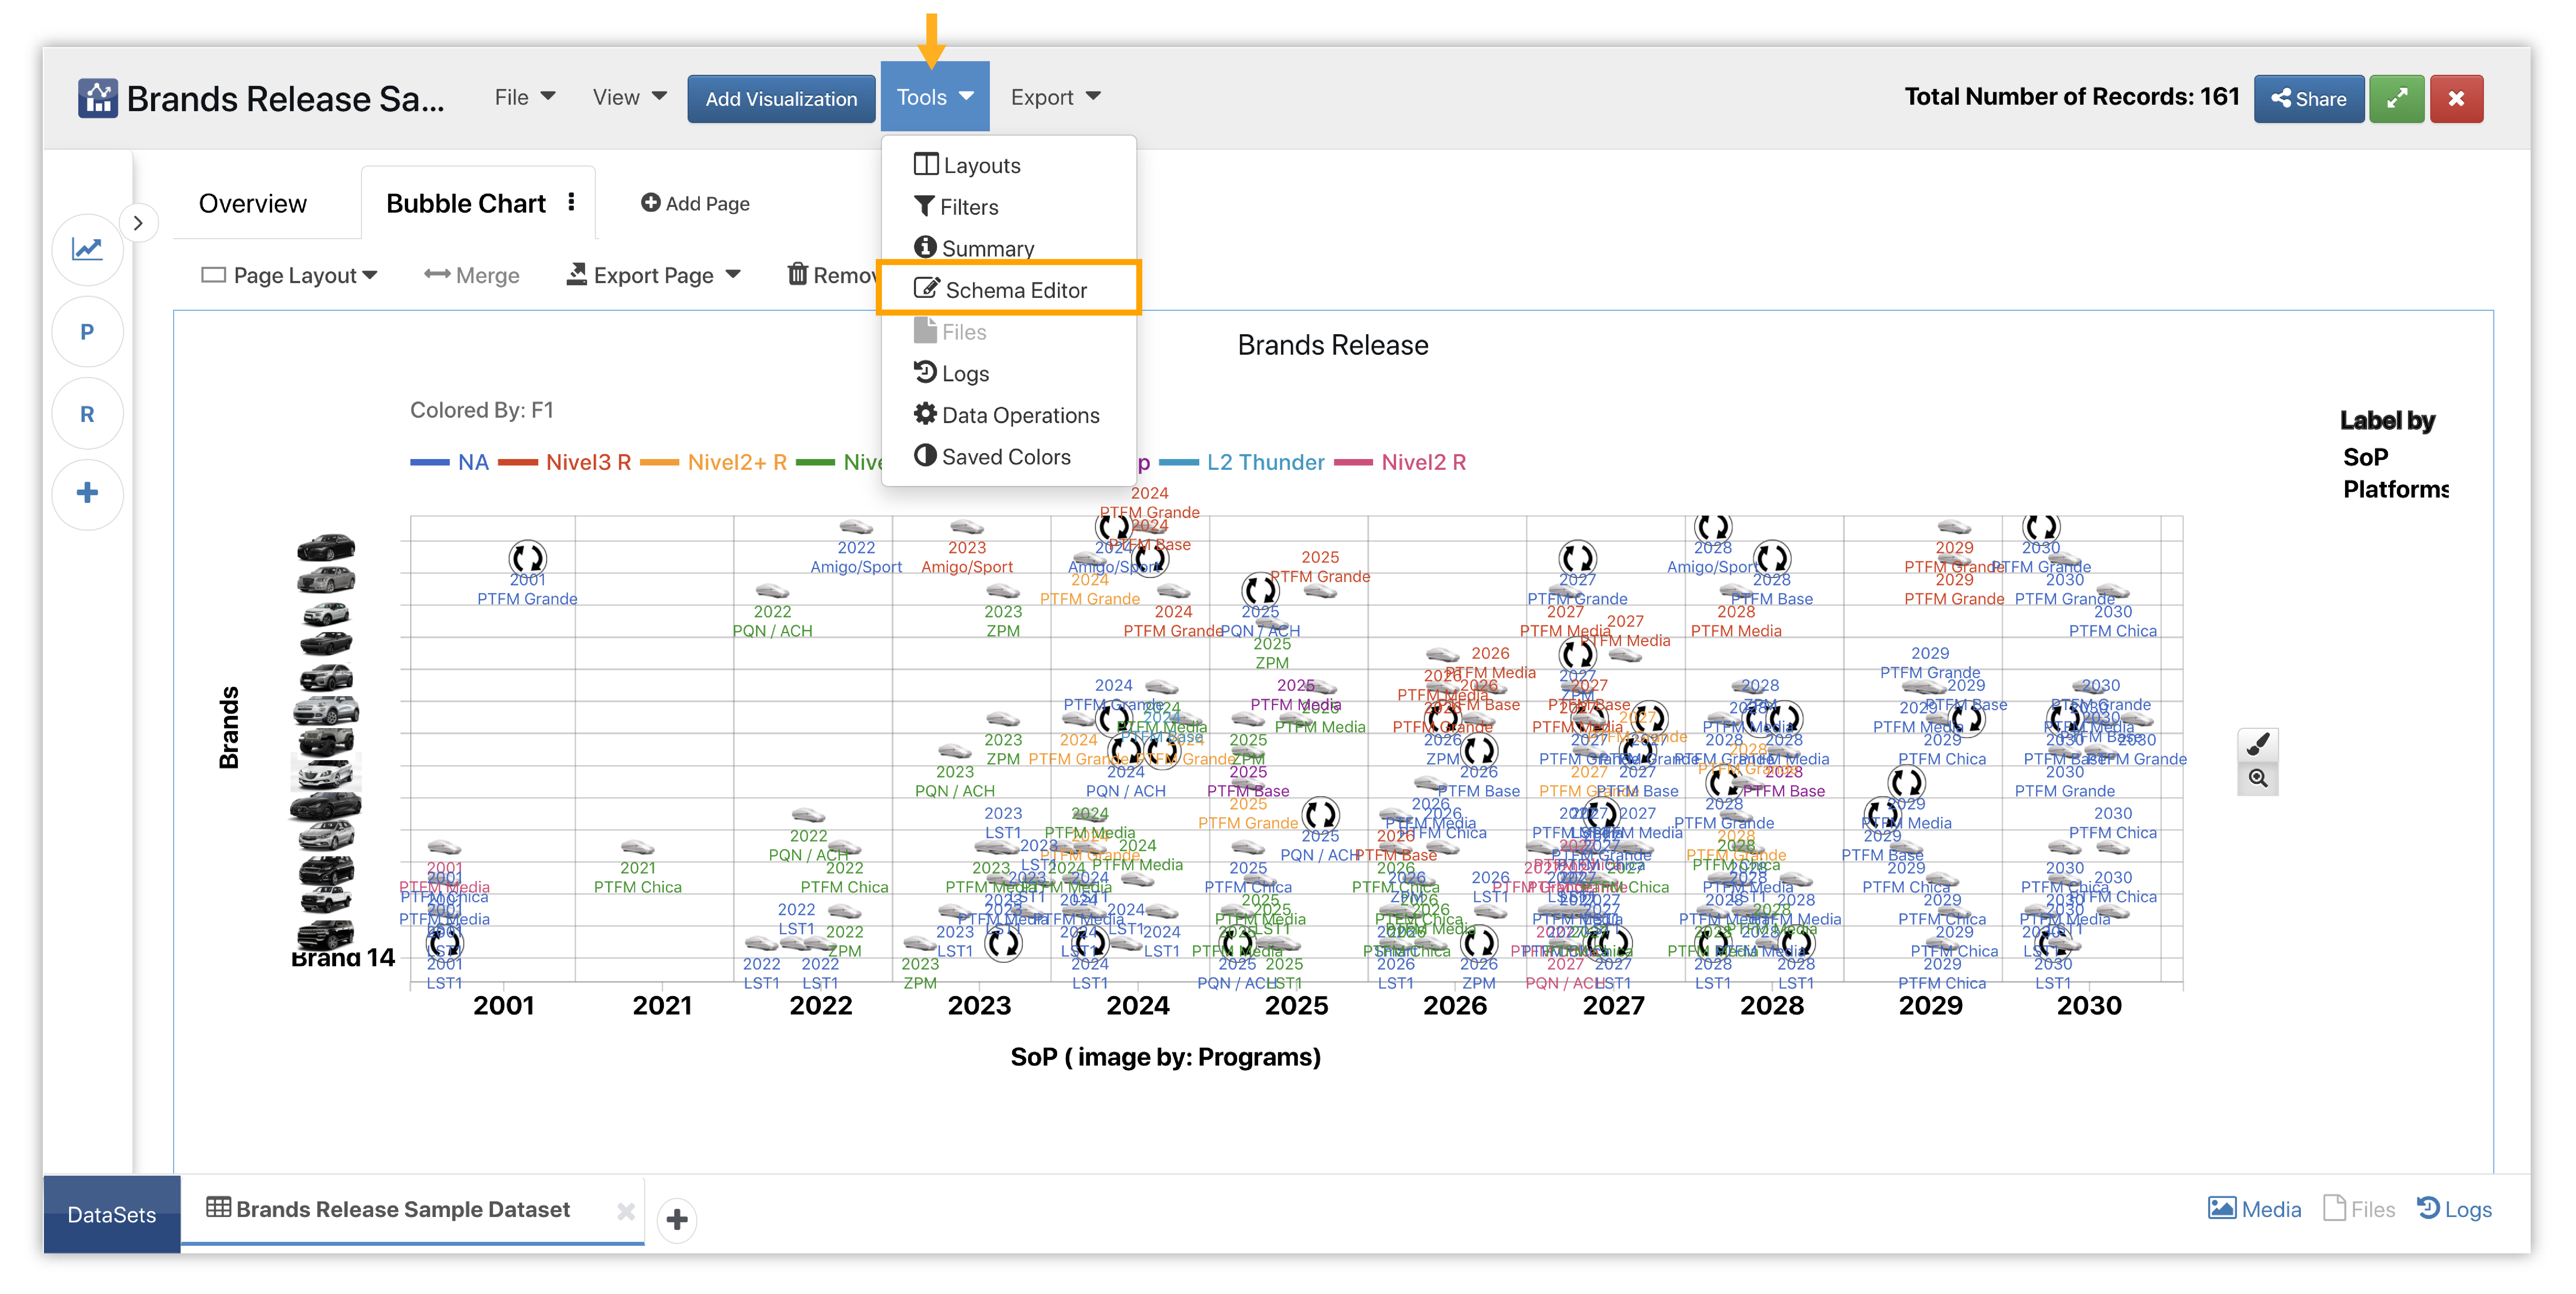Toggle the Nivel2 R legend entry
The width and height of the screenshot is (2576, 1294).
(1400, 462)
